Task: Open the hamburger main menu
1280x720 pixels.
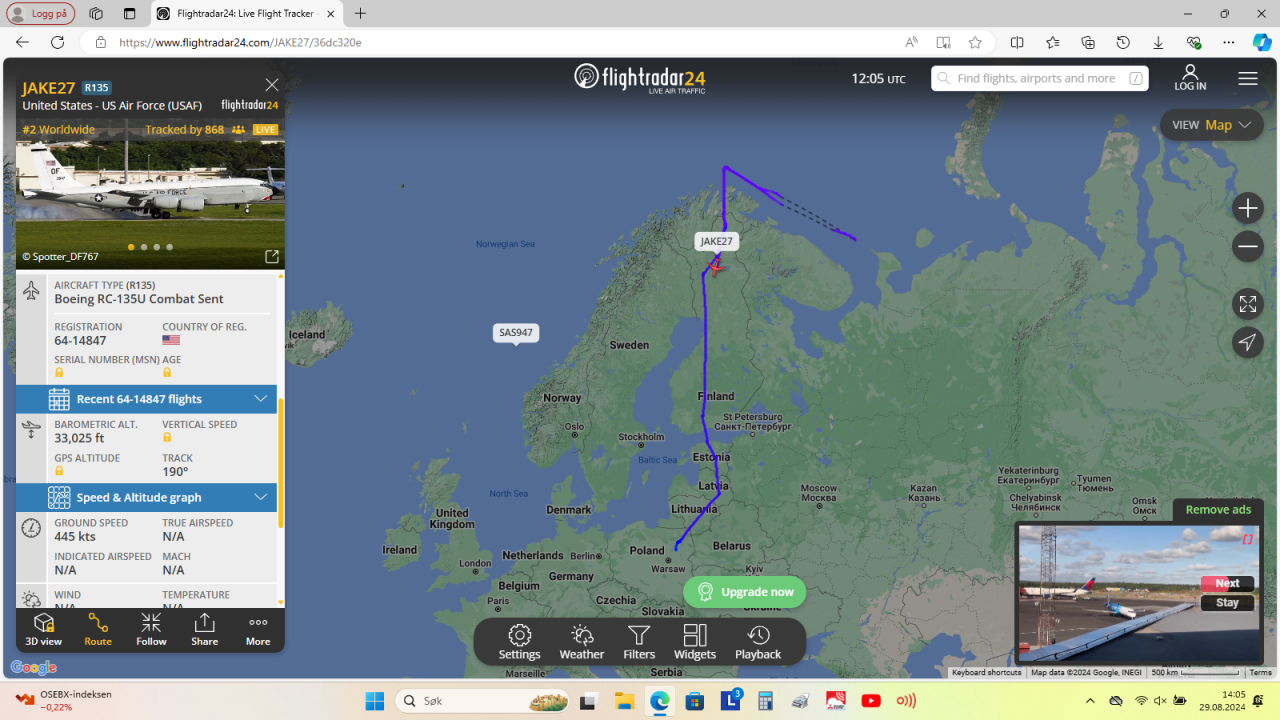Action: [1247, 78]
